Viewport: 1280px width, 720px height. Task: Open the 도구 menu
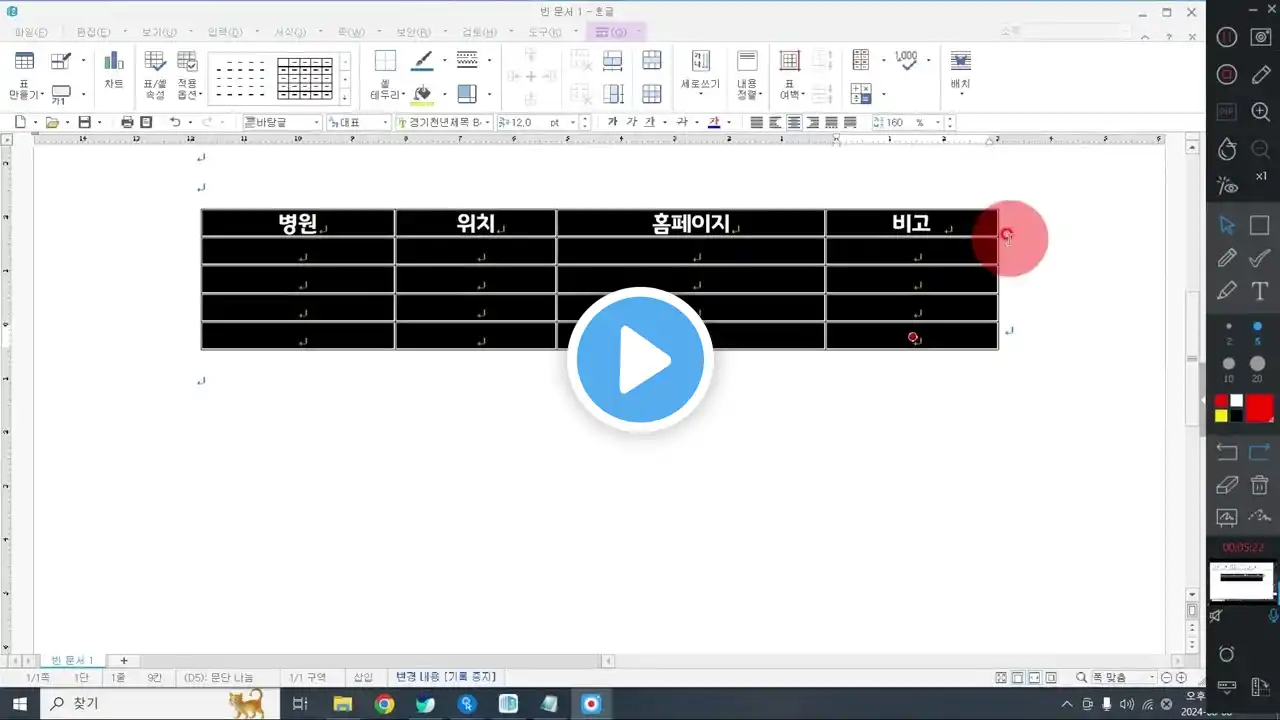(545, 32)
